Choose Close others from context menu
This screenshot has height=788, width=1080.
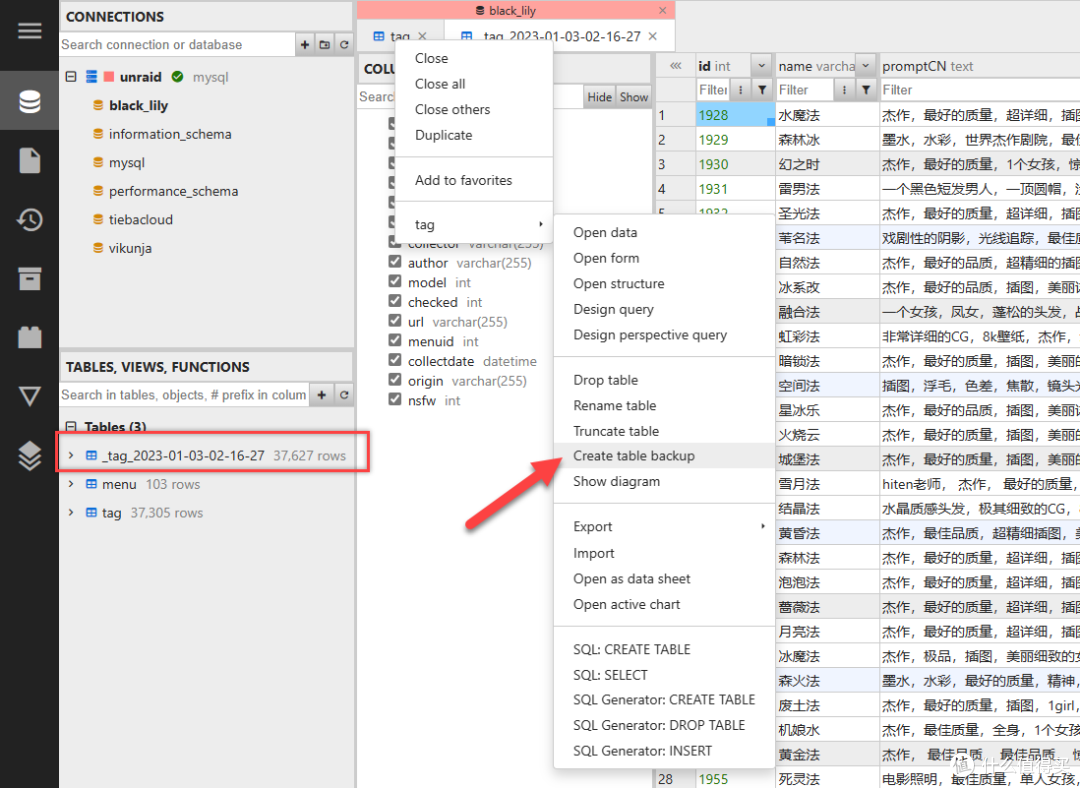coord(452,109)
